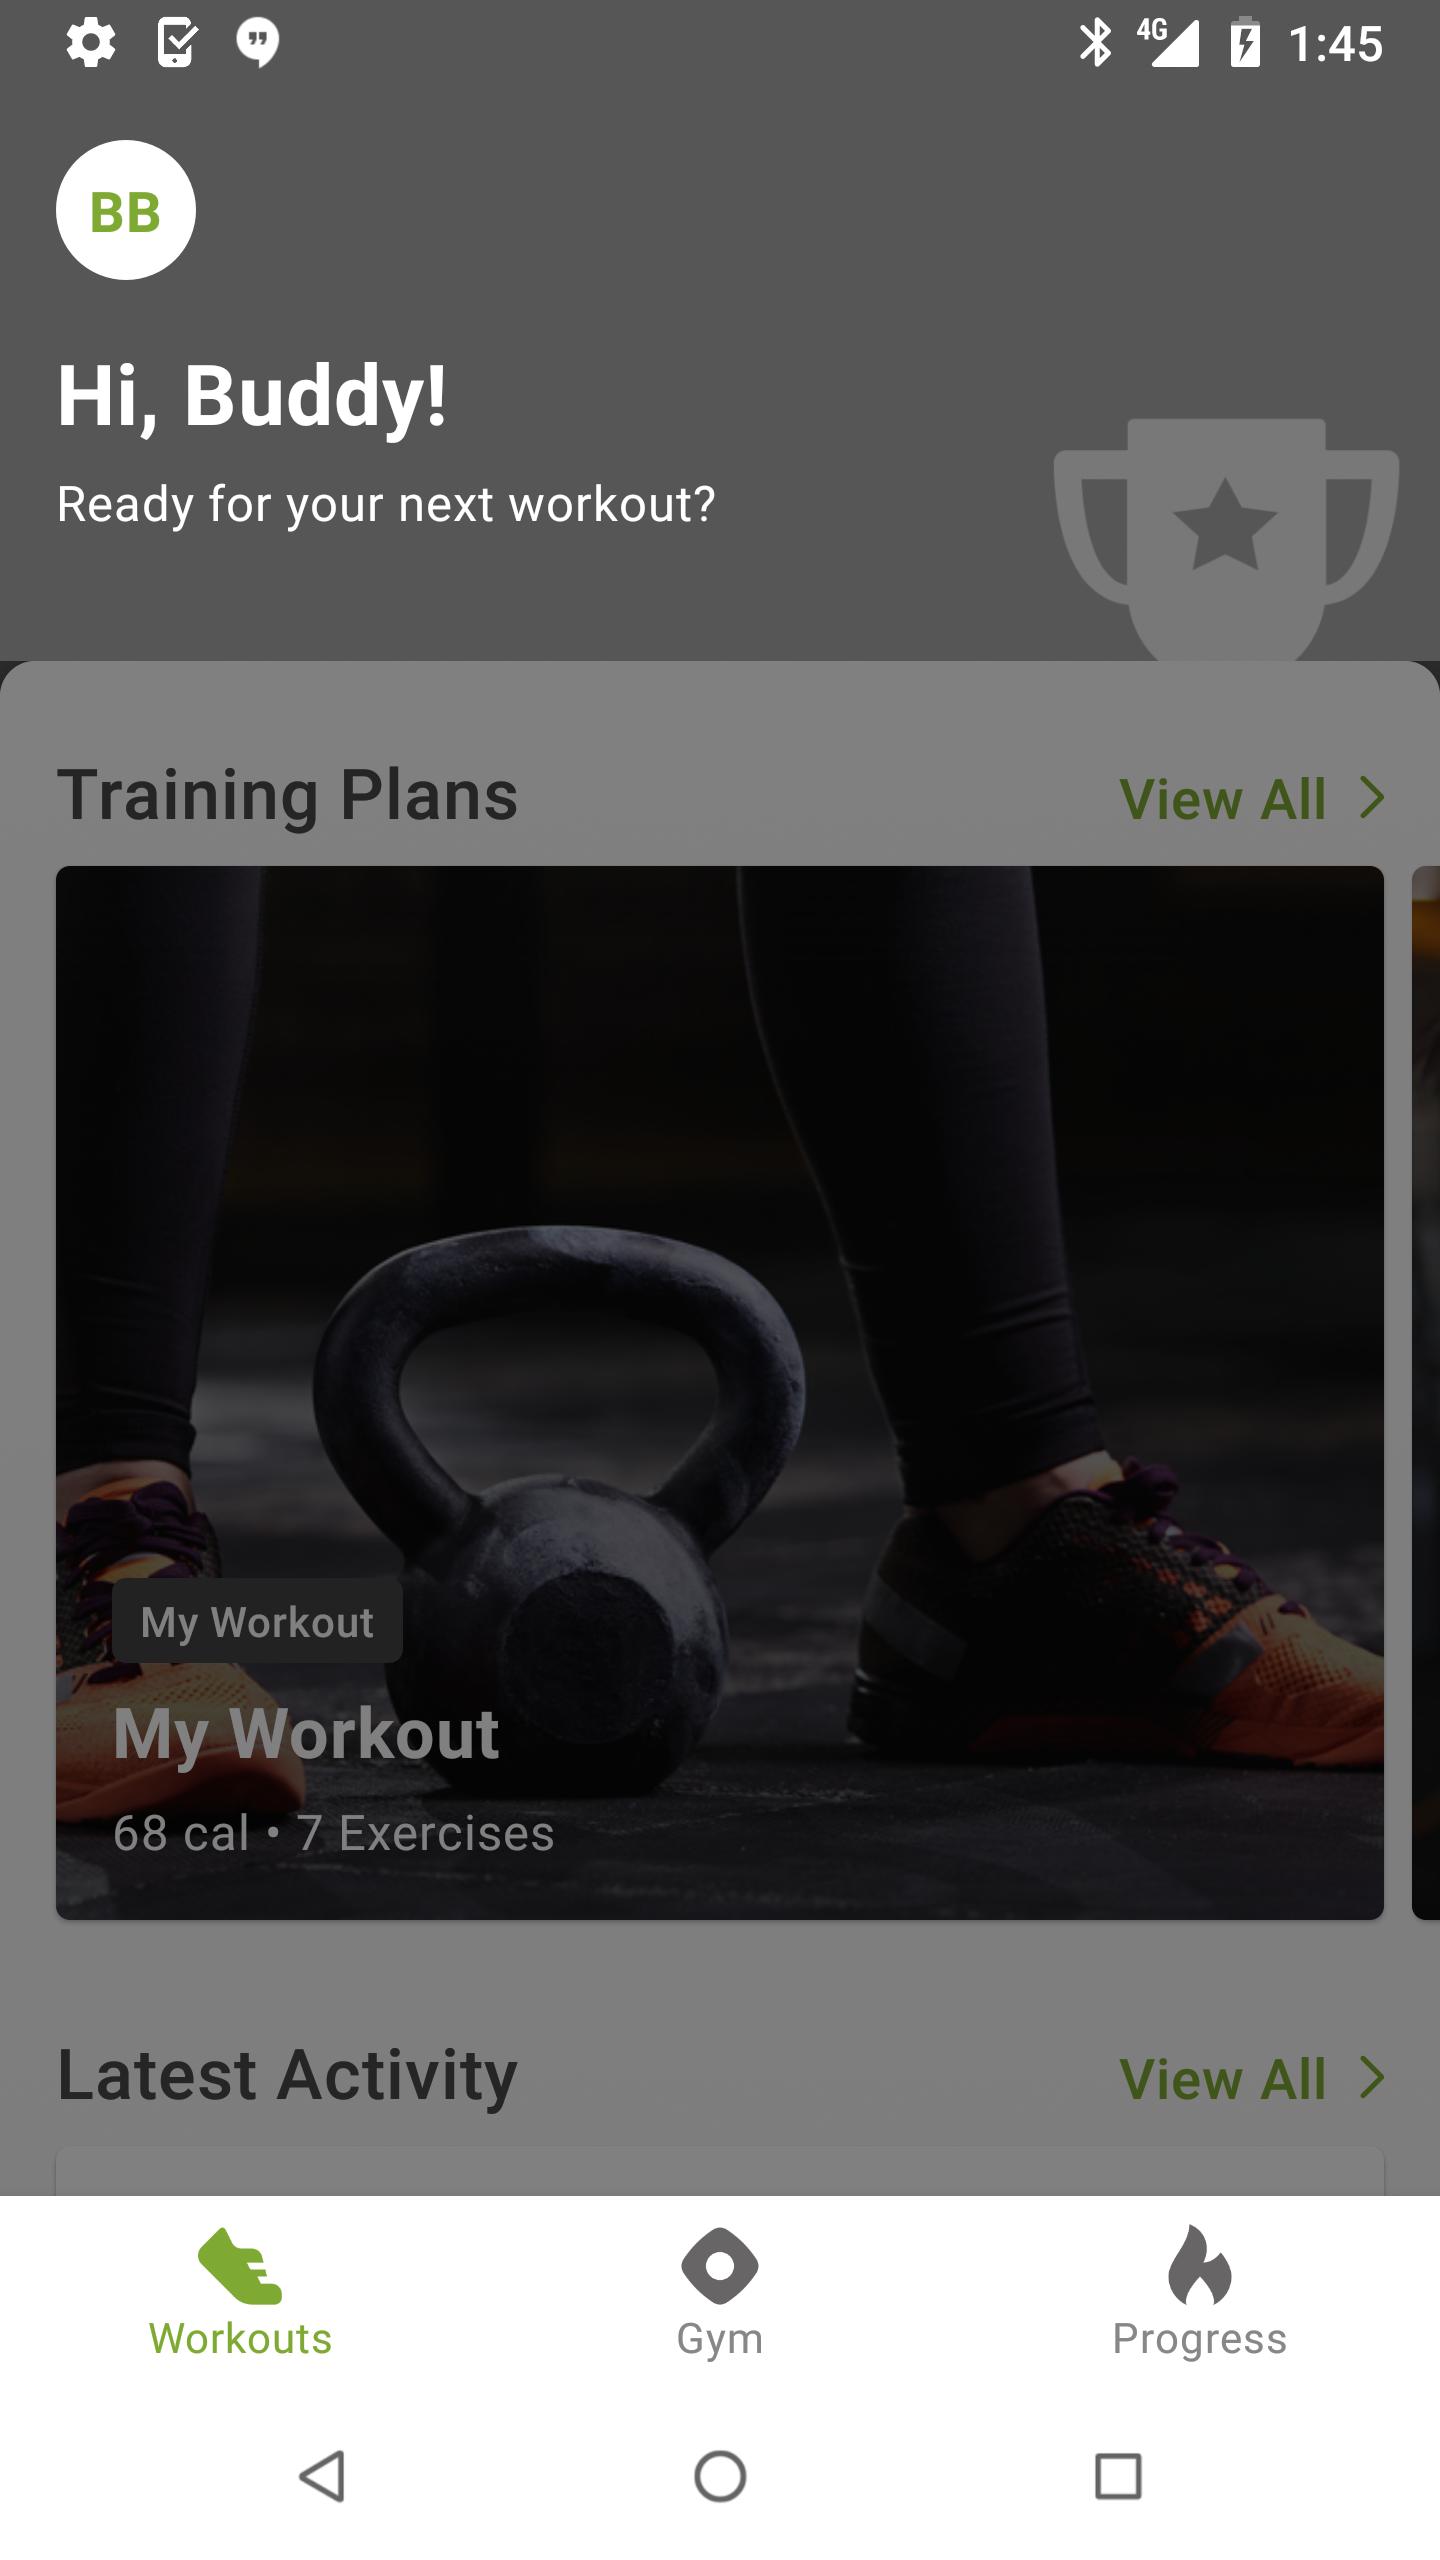Switch to the Gym tab
1440x2560 pixels.
point(720,2294)
